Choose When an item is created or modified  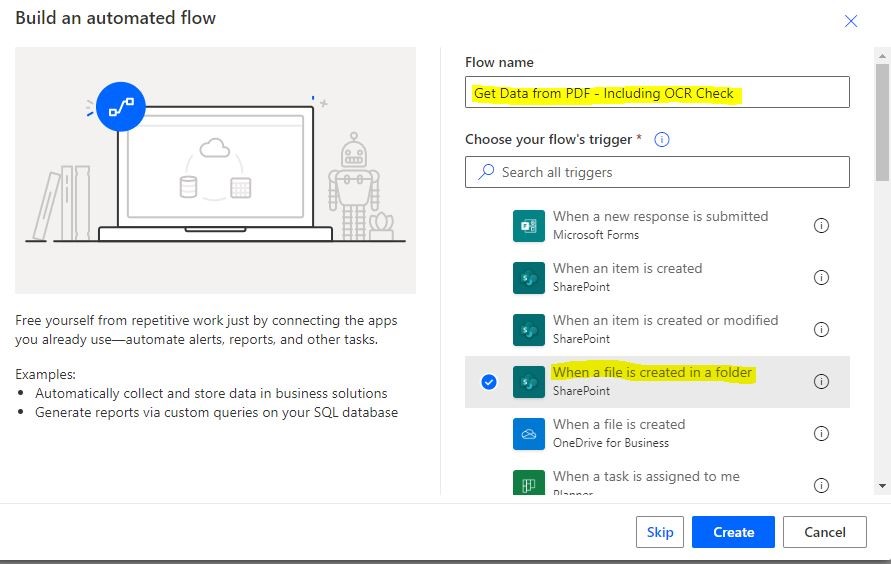pos(657,329)
